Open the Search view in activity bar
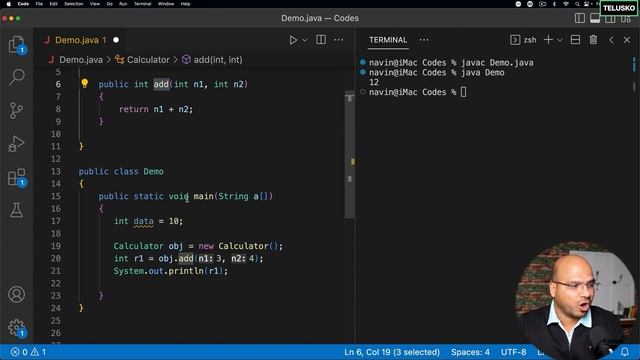Viewport: 640px width, 360px height. coord(16,77)
